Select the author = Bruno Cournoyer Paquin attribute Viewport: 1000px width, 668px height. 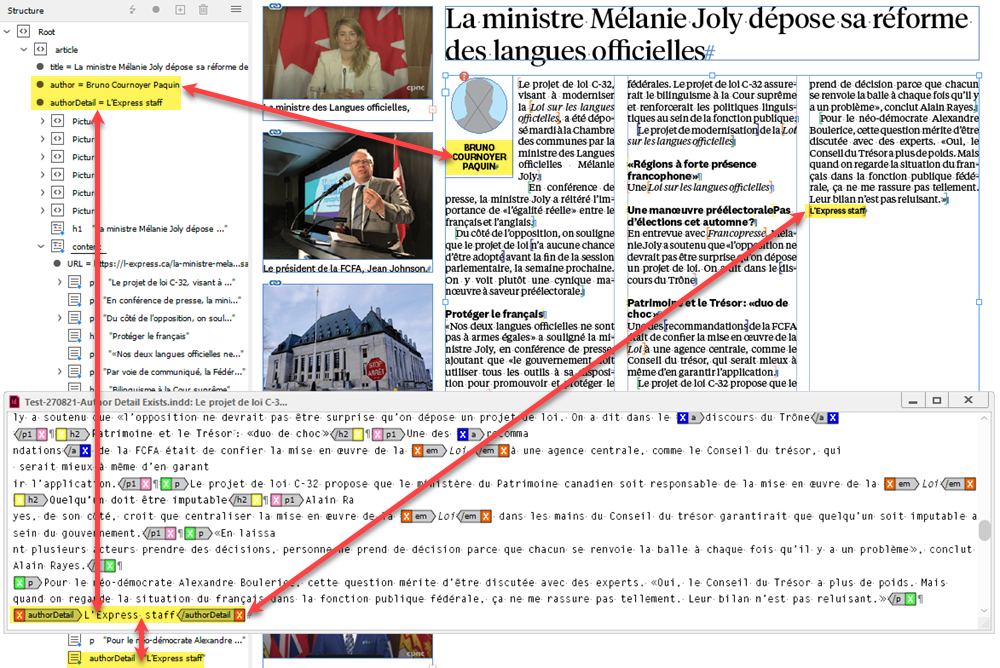107,84
